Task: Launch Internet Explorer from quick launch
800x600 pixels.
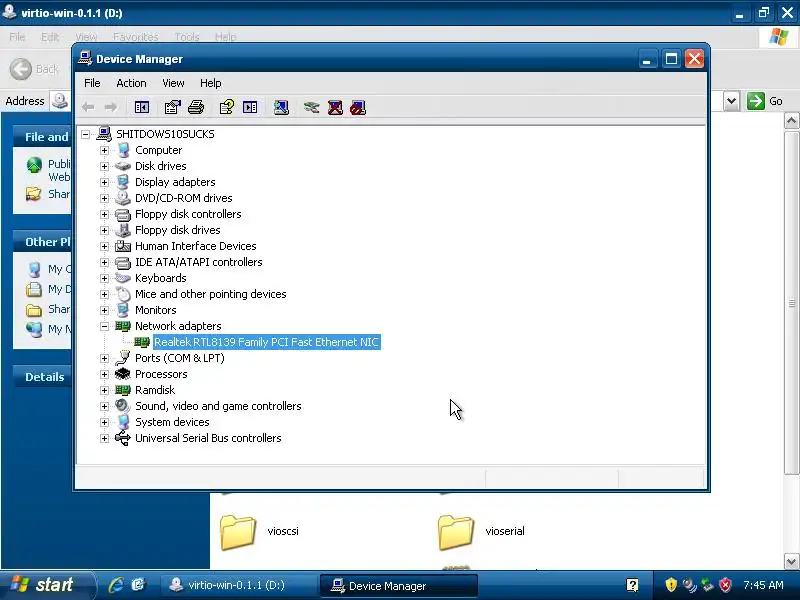Action: click(x=116, y=585)
